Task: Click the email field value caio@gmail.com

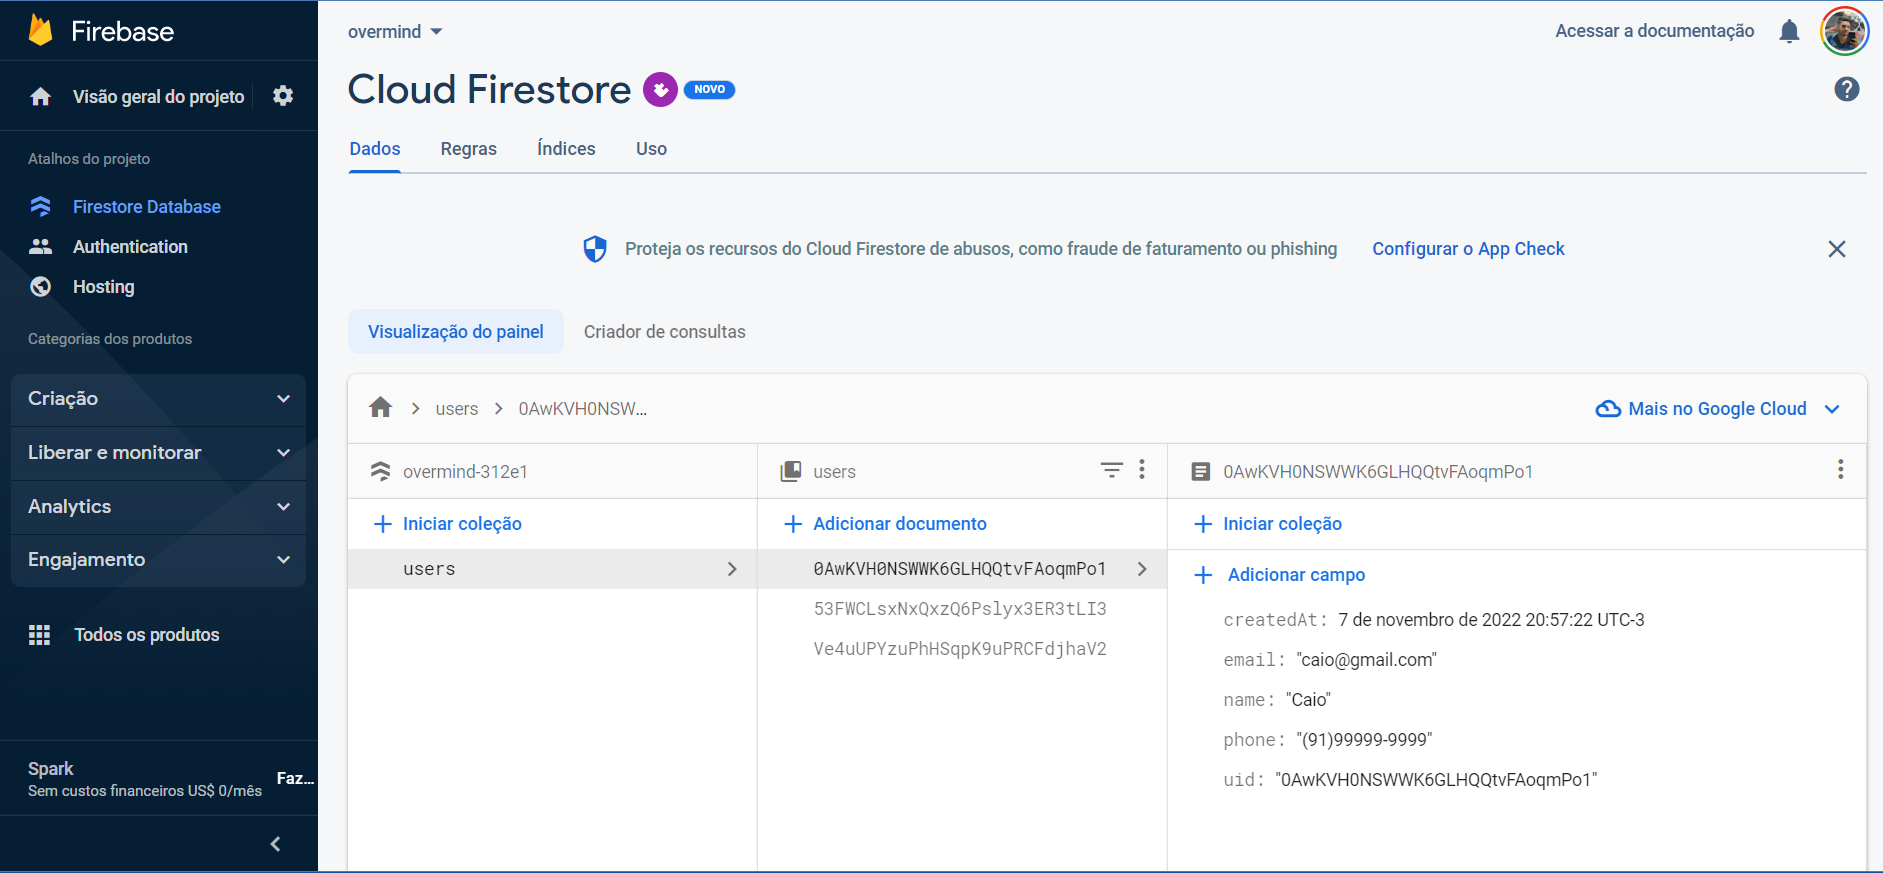Action: tap(1367, 660)
